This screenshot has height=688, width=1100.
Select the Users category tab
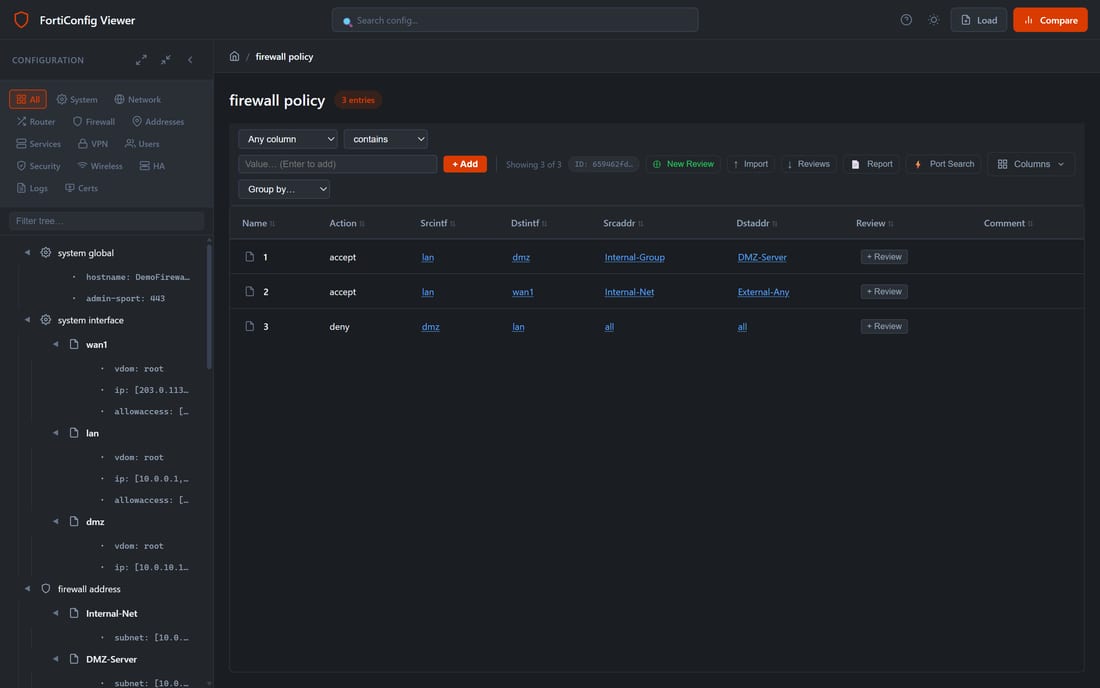coord(142,144)
